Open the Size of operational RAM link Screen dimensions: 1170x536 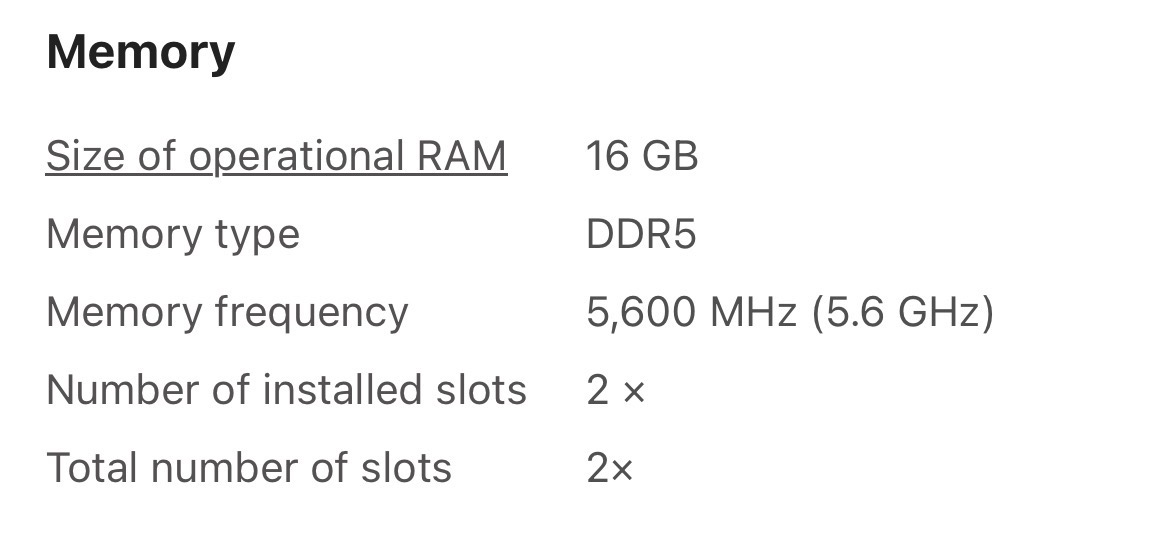[x=276, y=157]
